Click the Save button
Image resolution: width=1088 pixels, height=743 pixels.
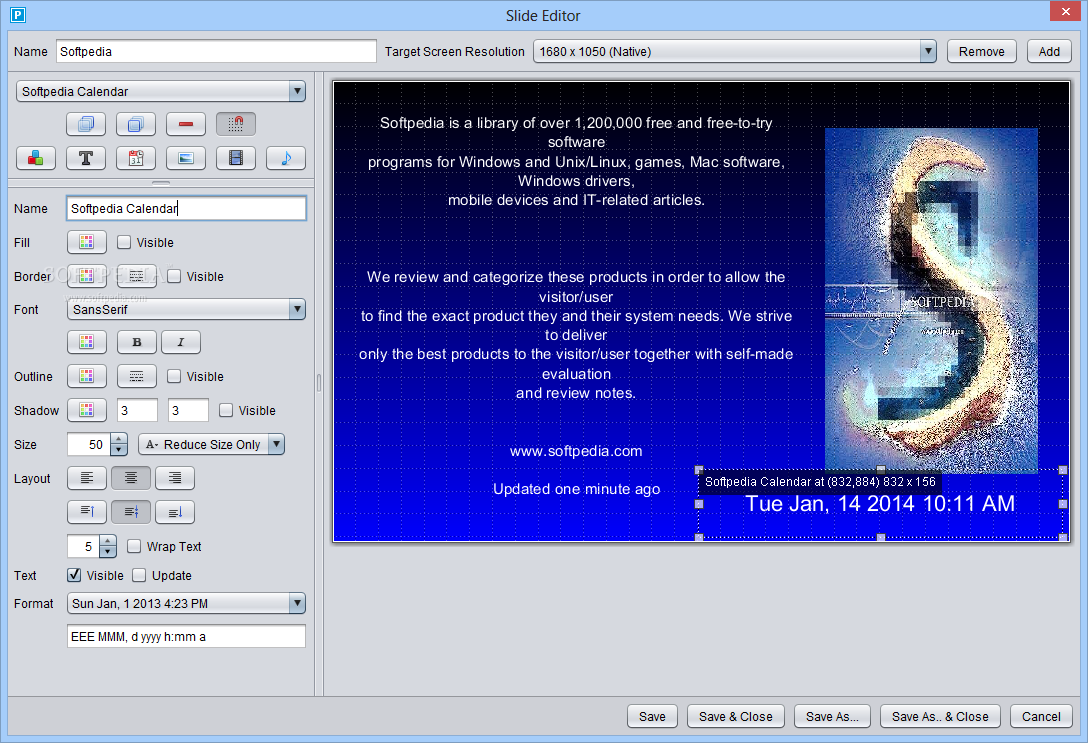click(x=652, y=716)
